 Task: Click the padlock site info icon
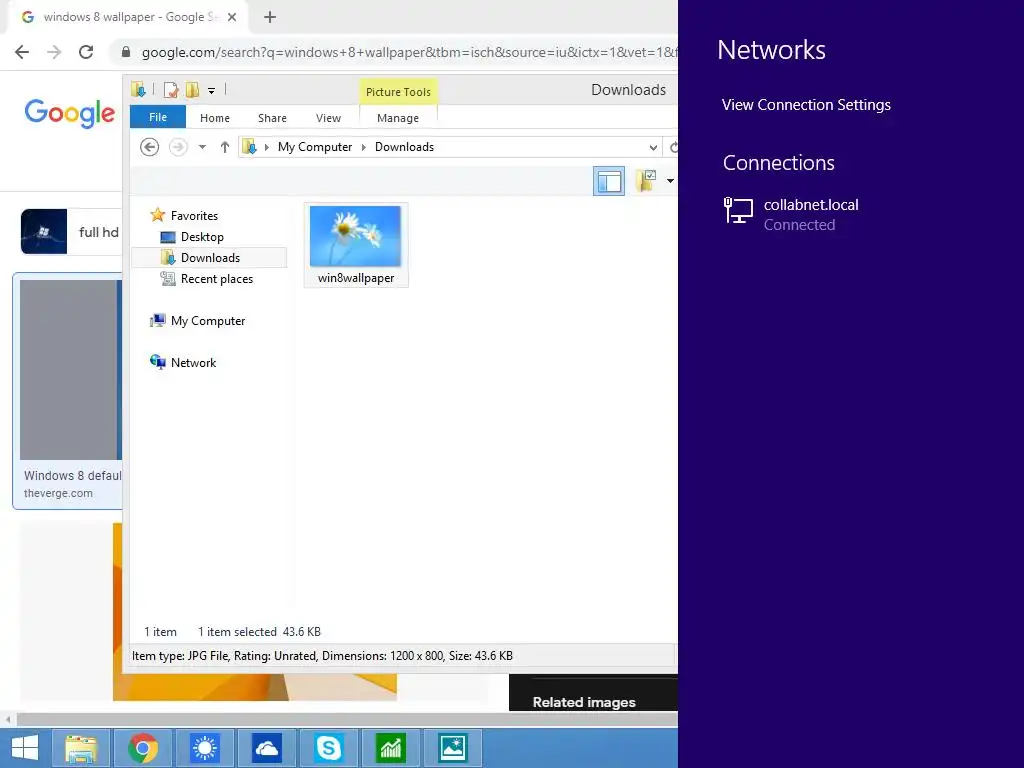click(x=126, y=52)
